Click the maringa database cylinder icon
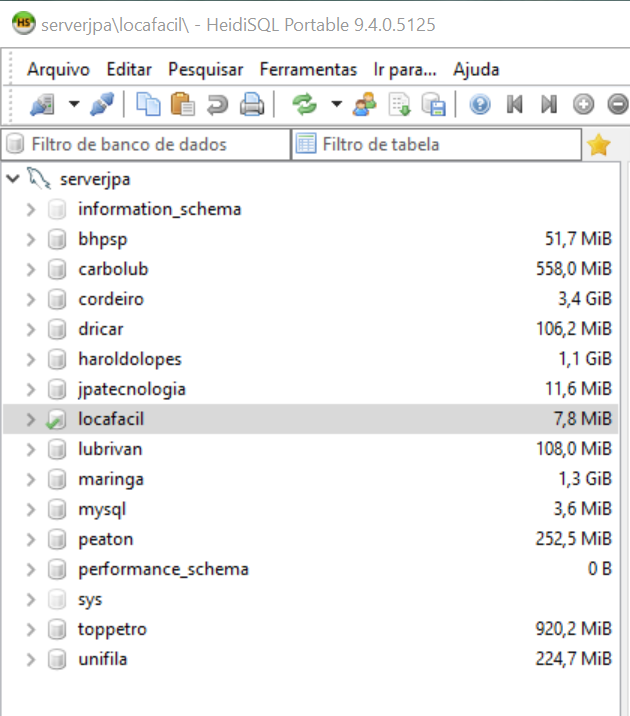 [57, 479]
